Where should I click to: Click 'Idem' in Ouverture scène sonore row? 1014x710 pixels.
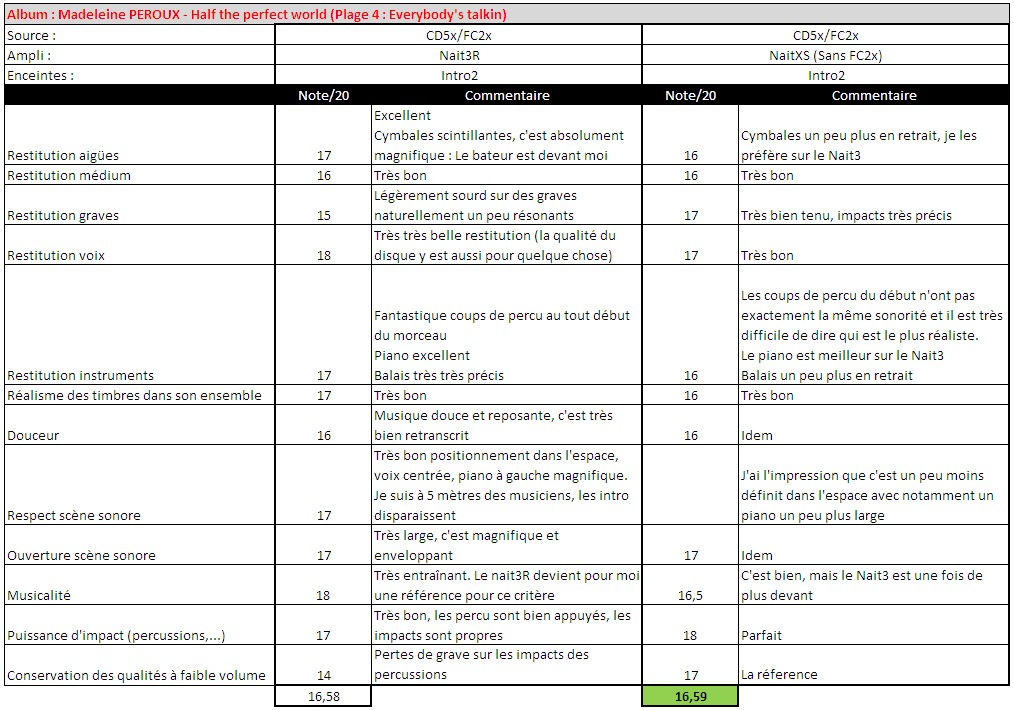874,544
